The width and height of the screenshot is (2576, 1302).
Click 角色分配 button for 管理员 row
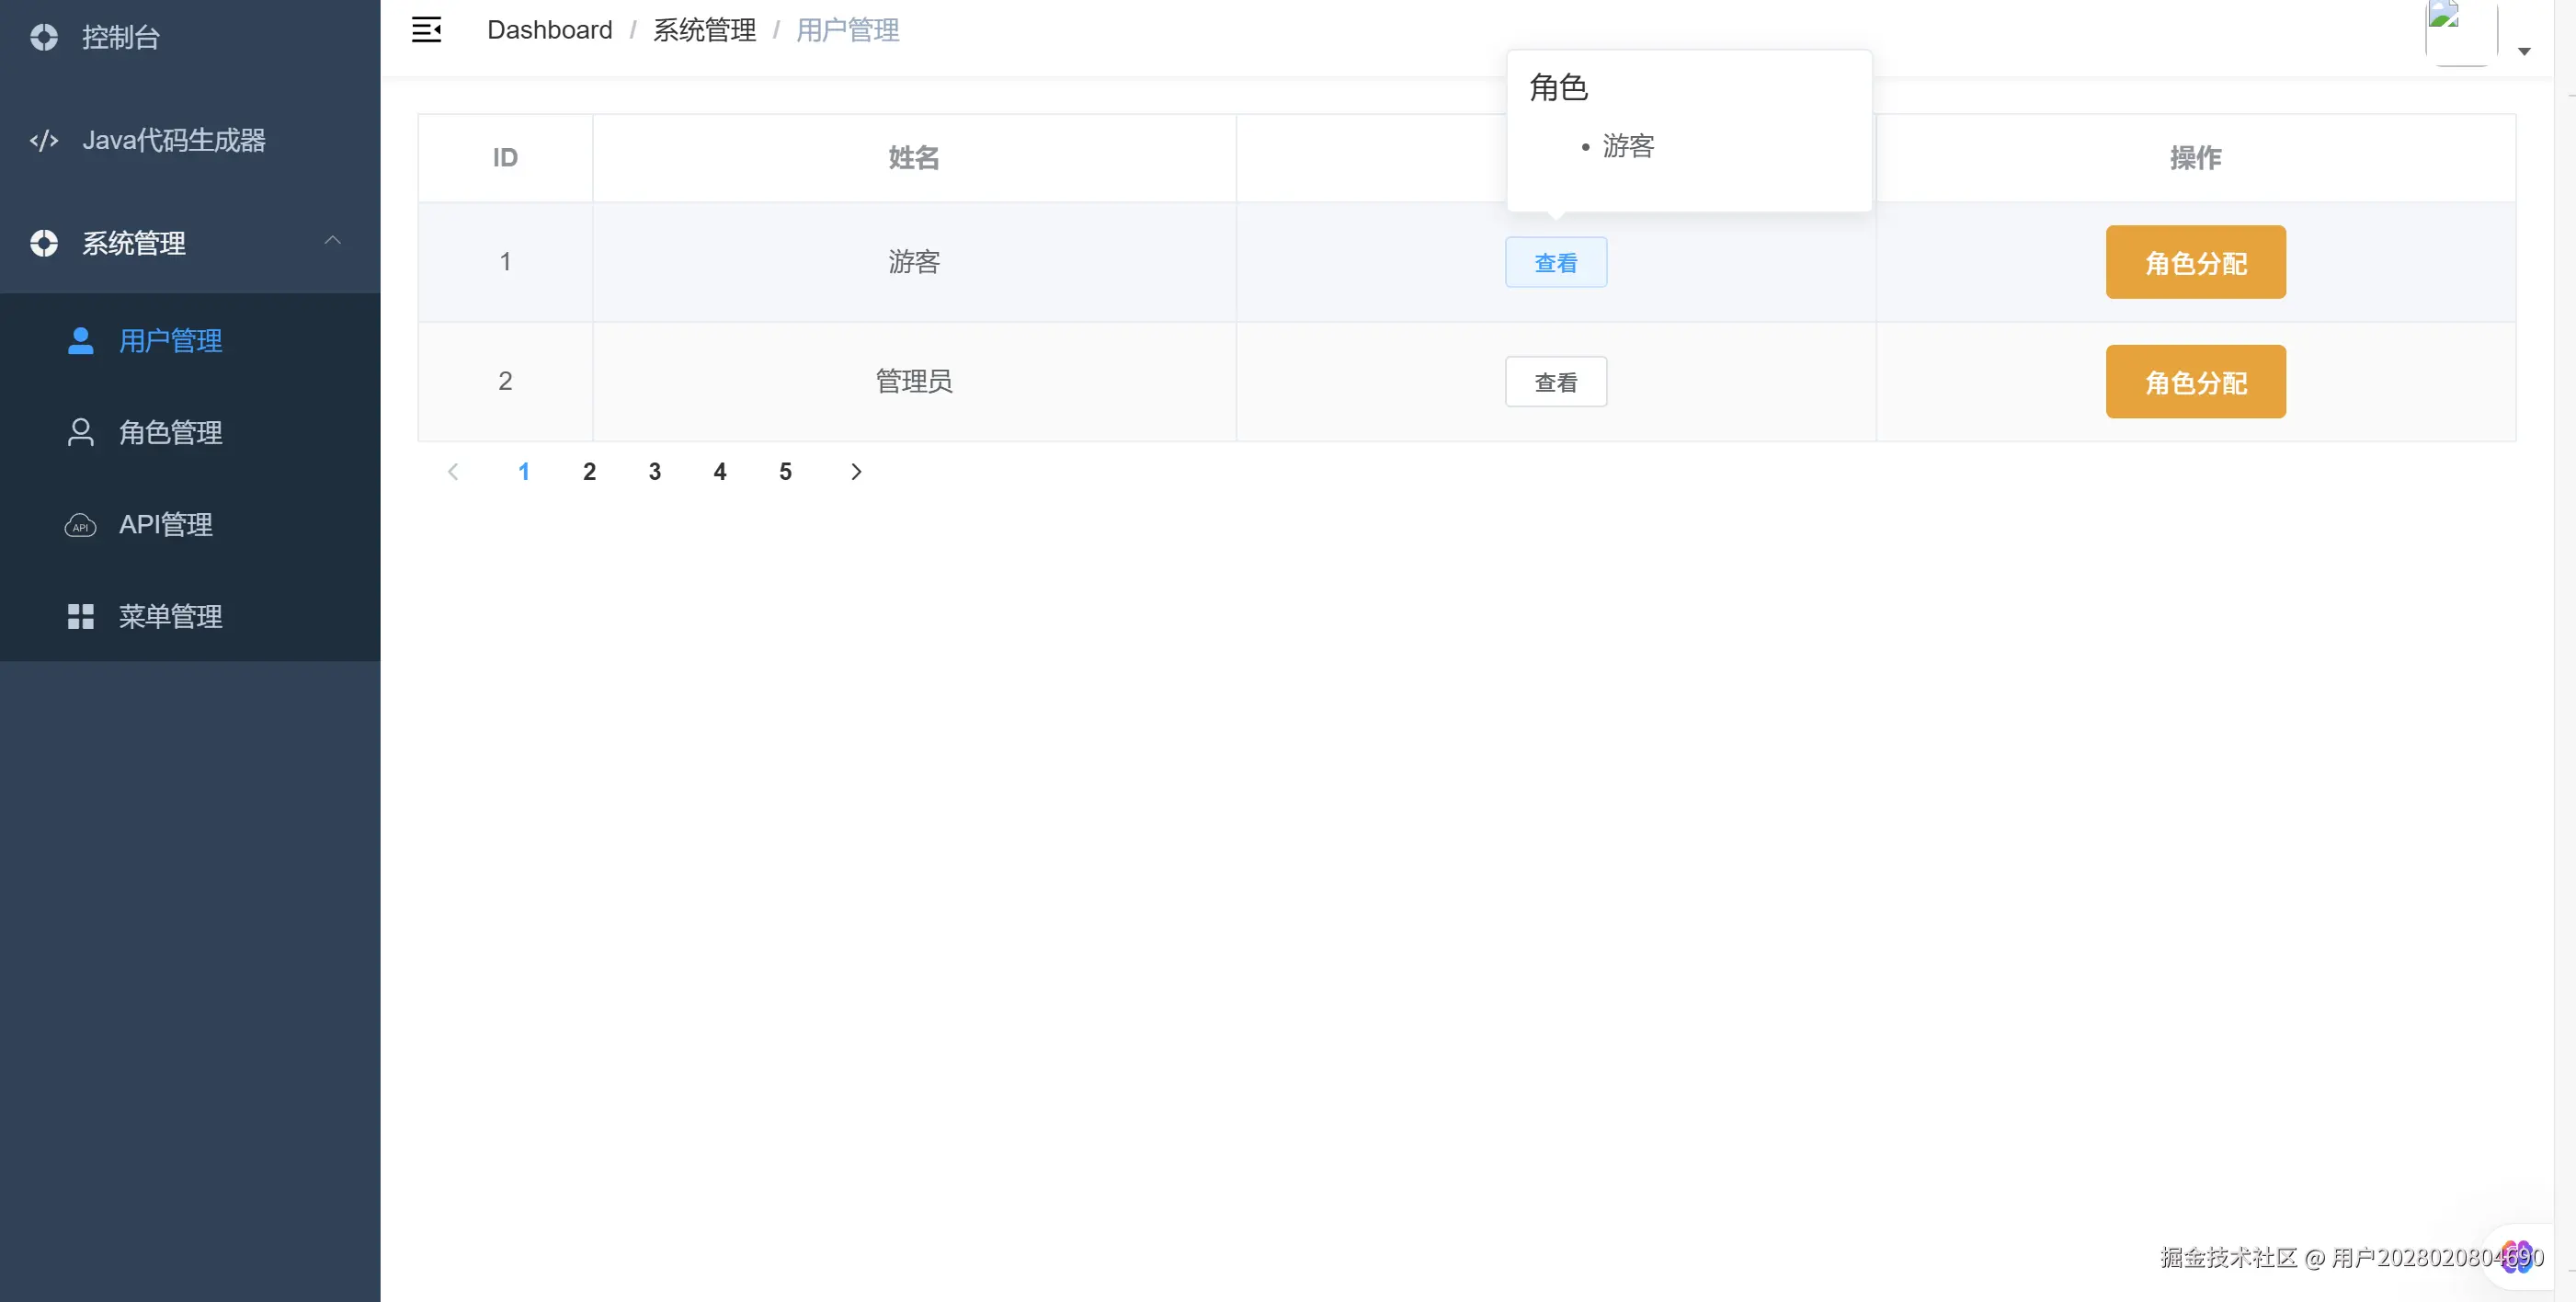2195,382
